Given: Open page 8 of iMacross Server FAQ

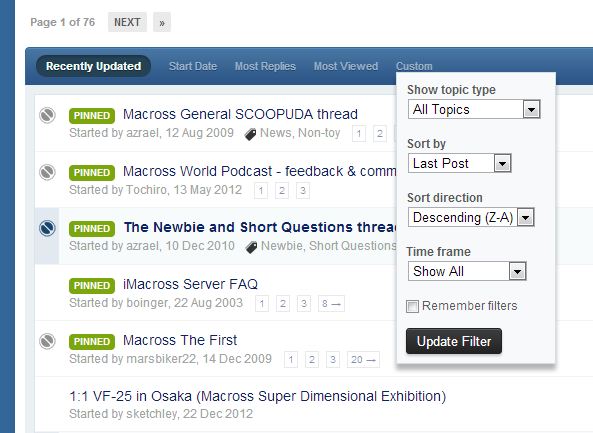Looking at the screenshot, I should [331, 304].
